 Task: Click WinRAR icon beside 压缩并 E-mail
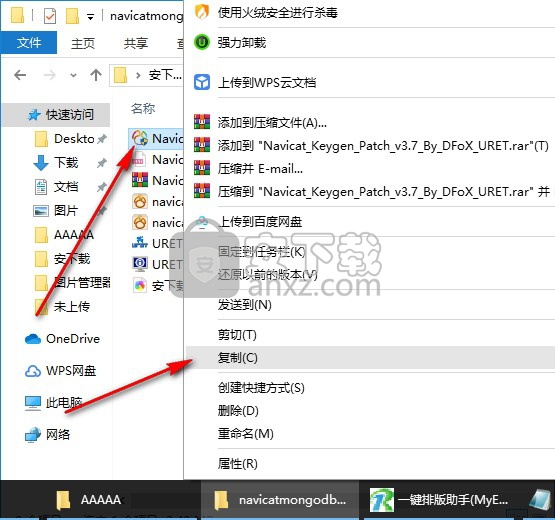(x=202, y=168)
